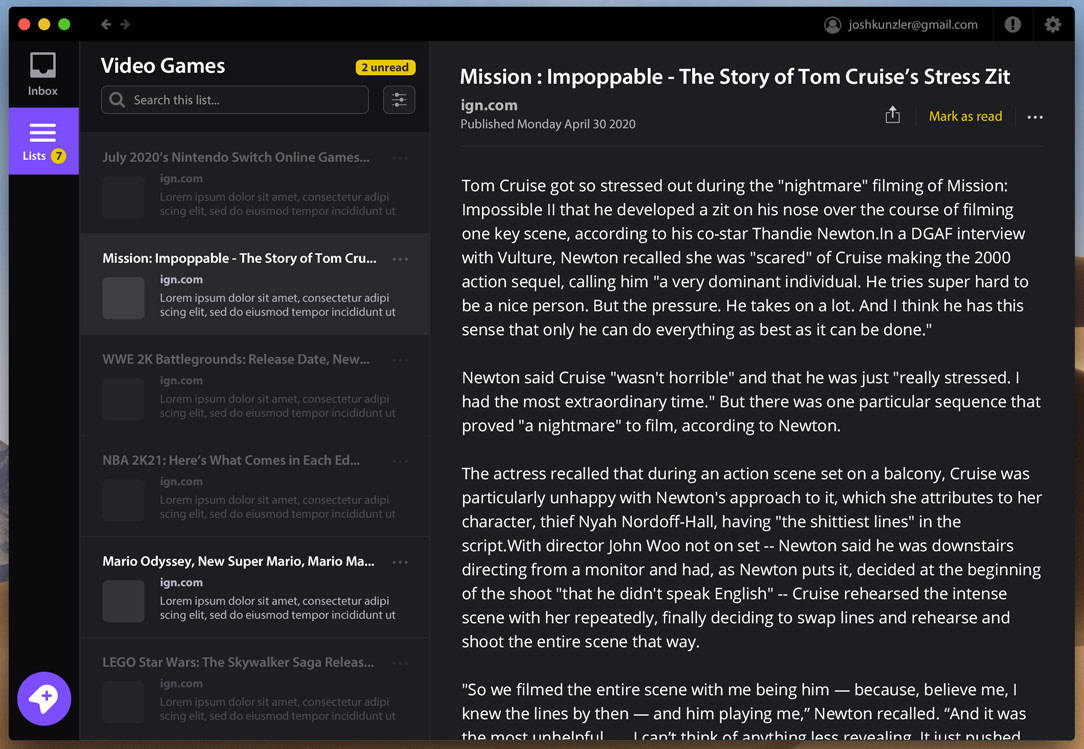Select Mission: Impoppable list entry title
Image resolution: width=1084 pixels, height=749 pixels.
tap(239, 258)
